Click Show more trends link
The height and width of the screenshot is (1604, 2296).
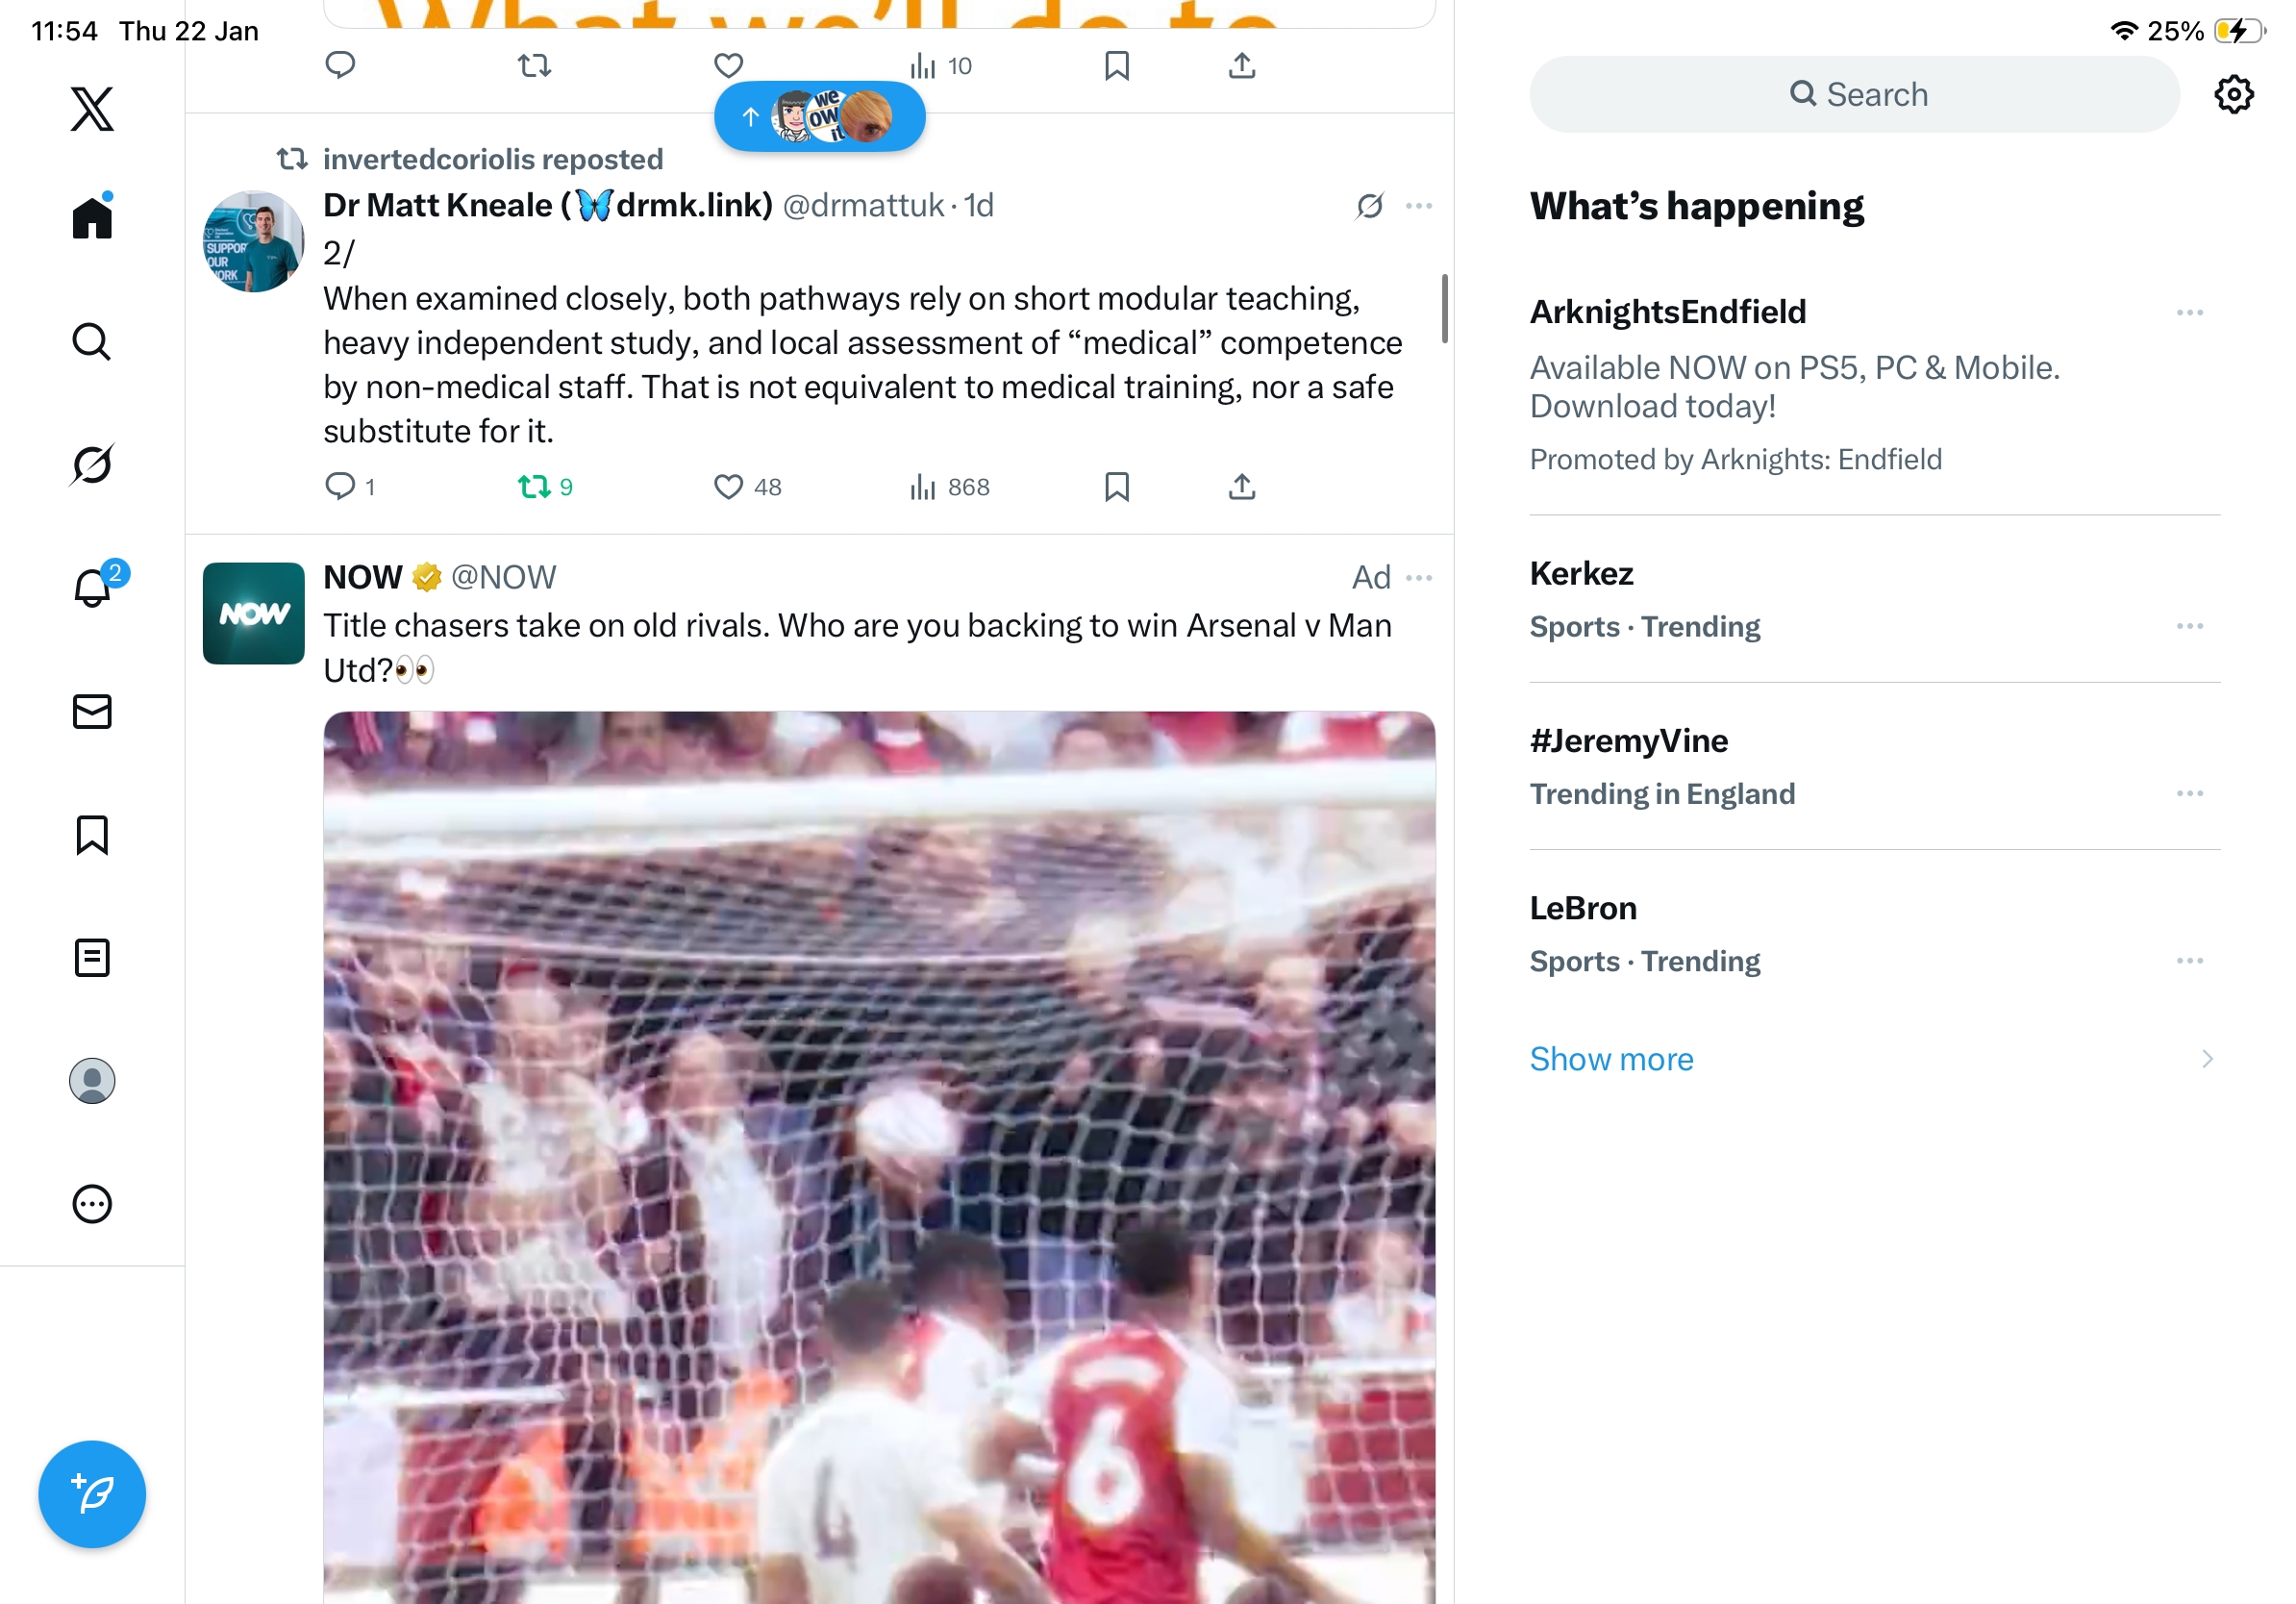[x=1611, y=1058]
